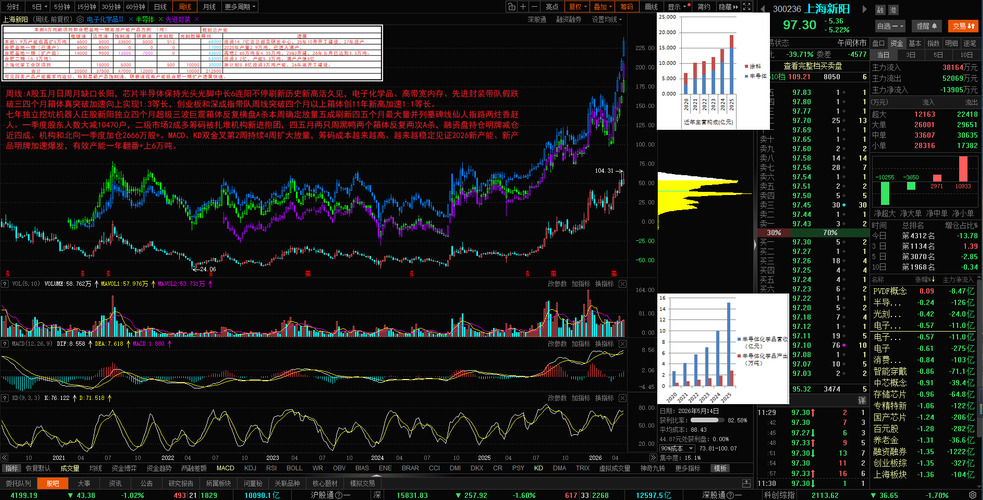The height and width of the screenshot is (500, 983).
Task: Close the VOL indicator panel
Action: (622, 284)
